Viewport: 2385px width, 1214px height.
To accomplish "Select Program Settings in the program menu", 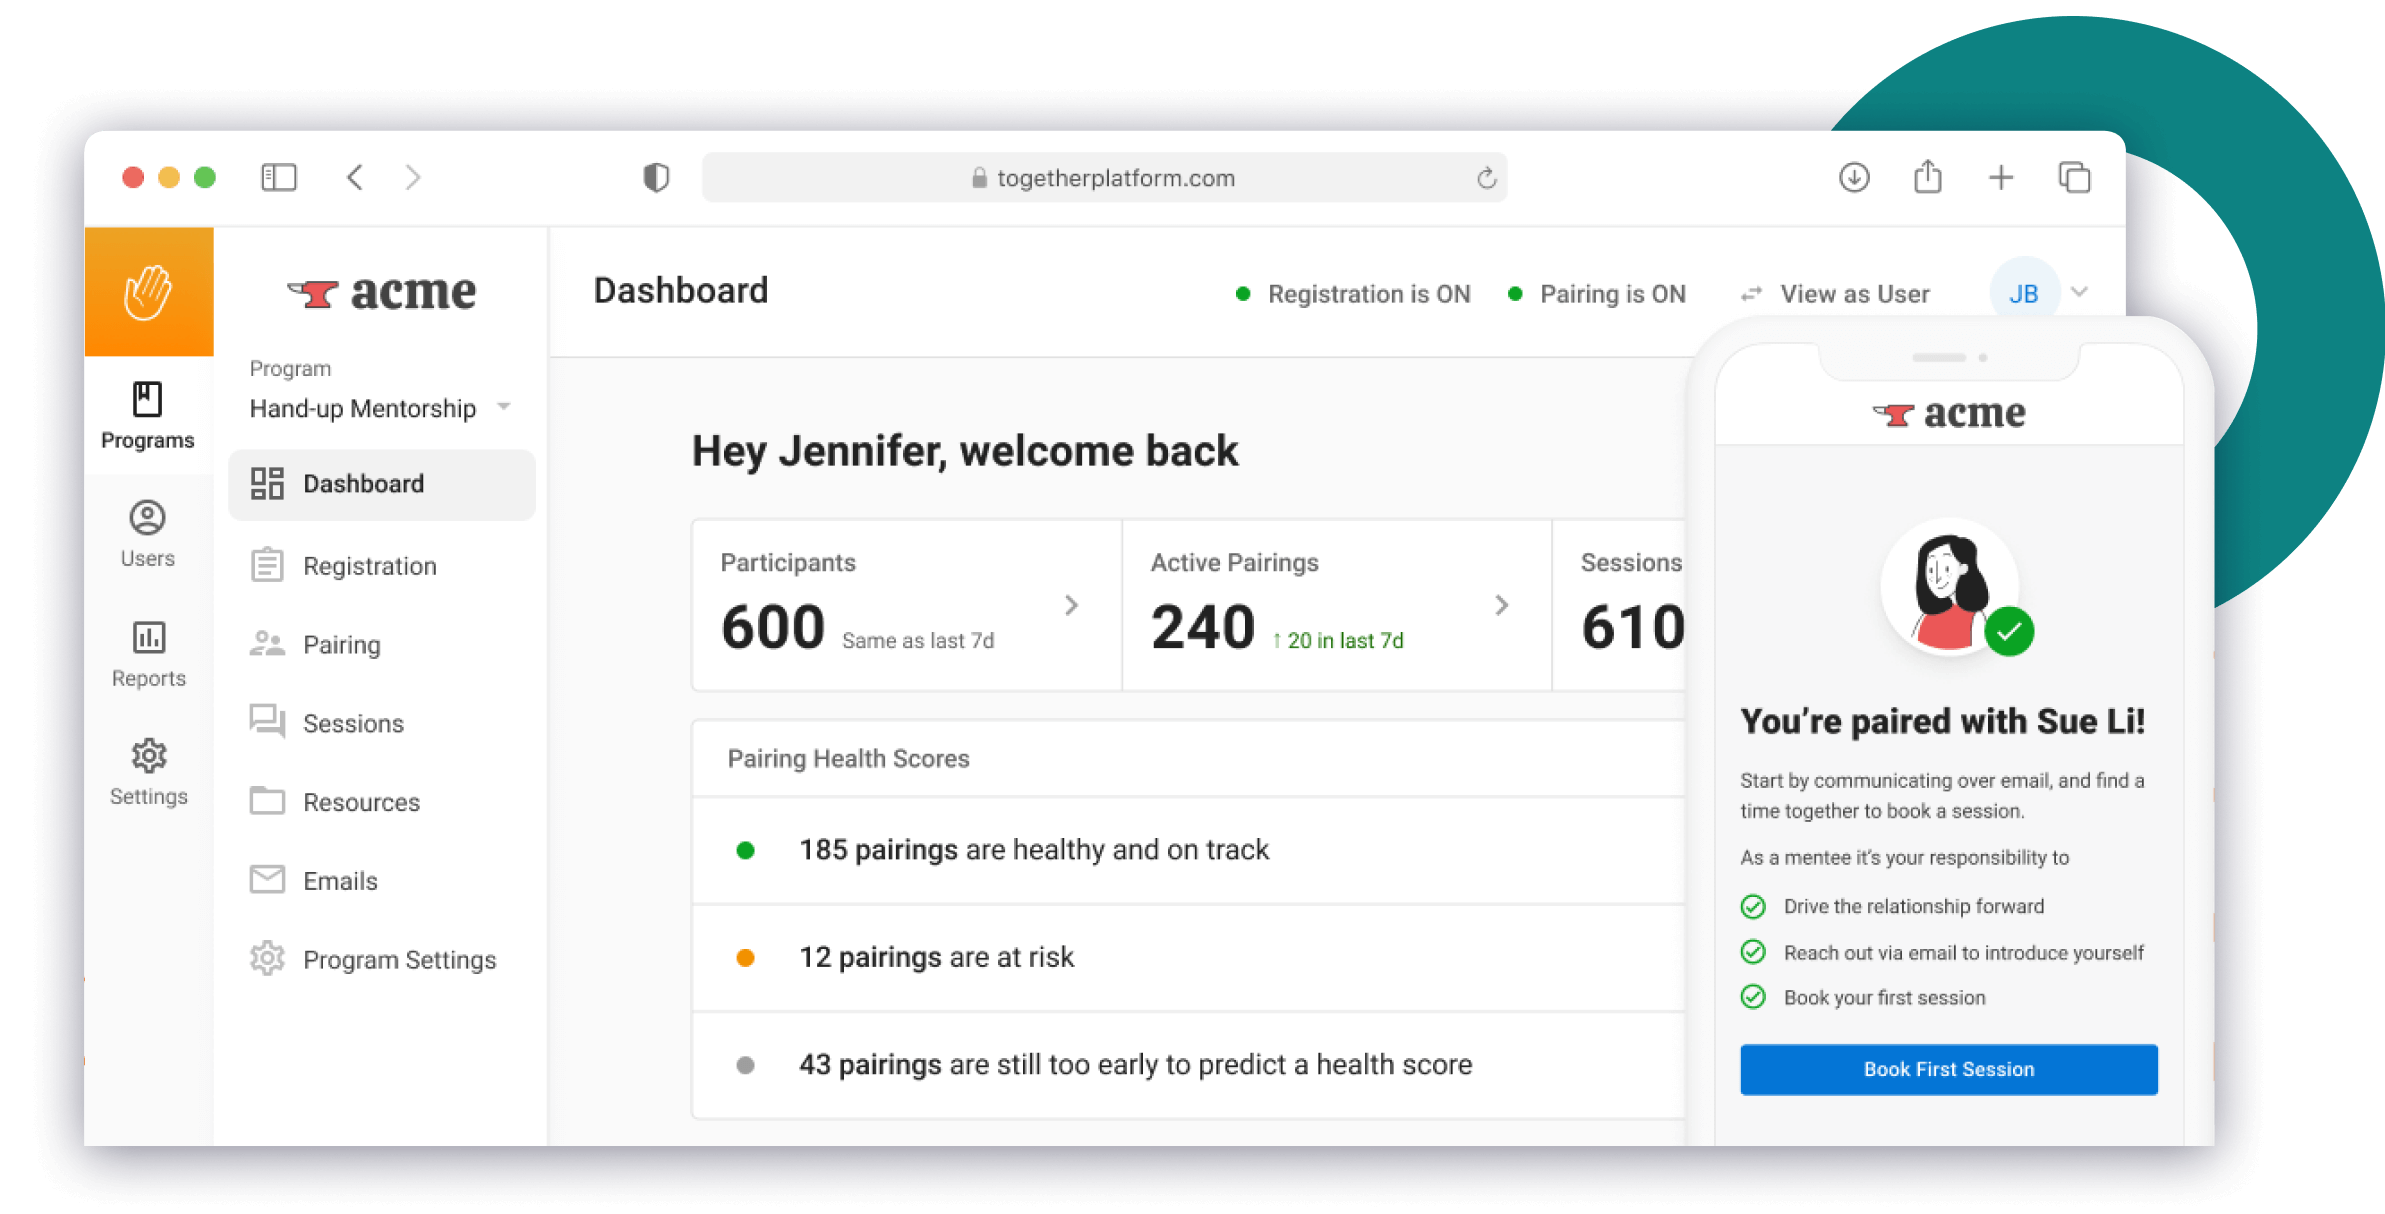I will [382, 960].
